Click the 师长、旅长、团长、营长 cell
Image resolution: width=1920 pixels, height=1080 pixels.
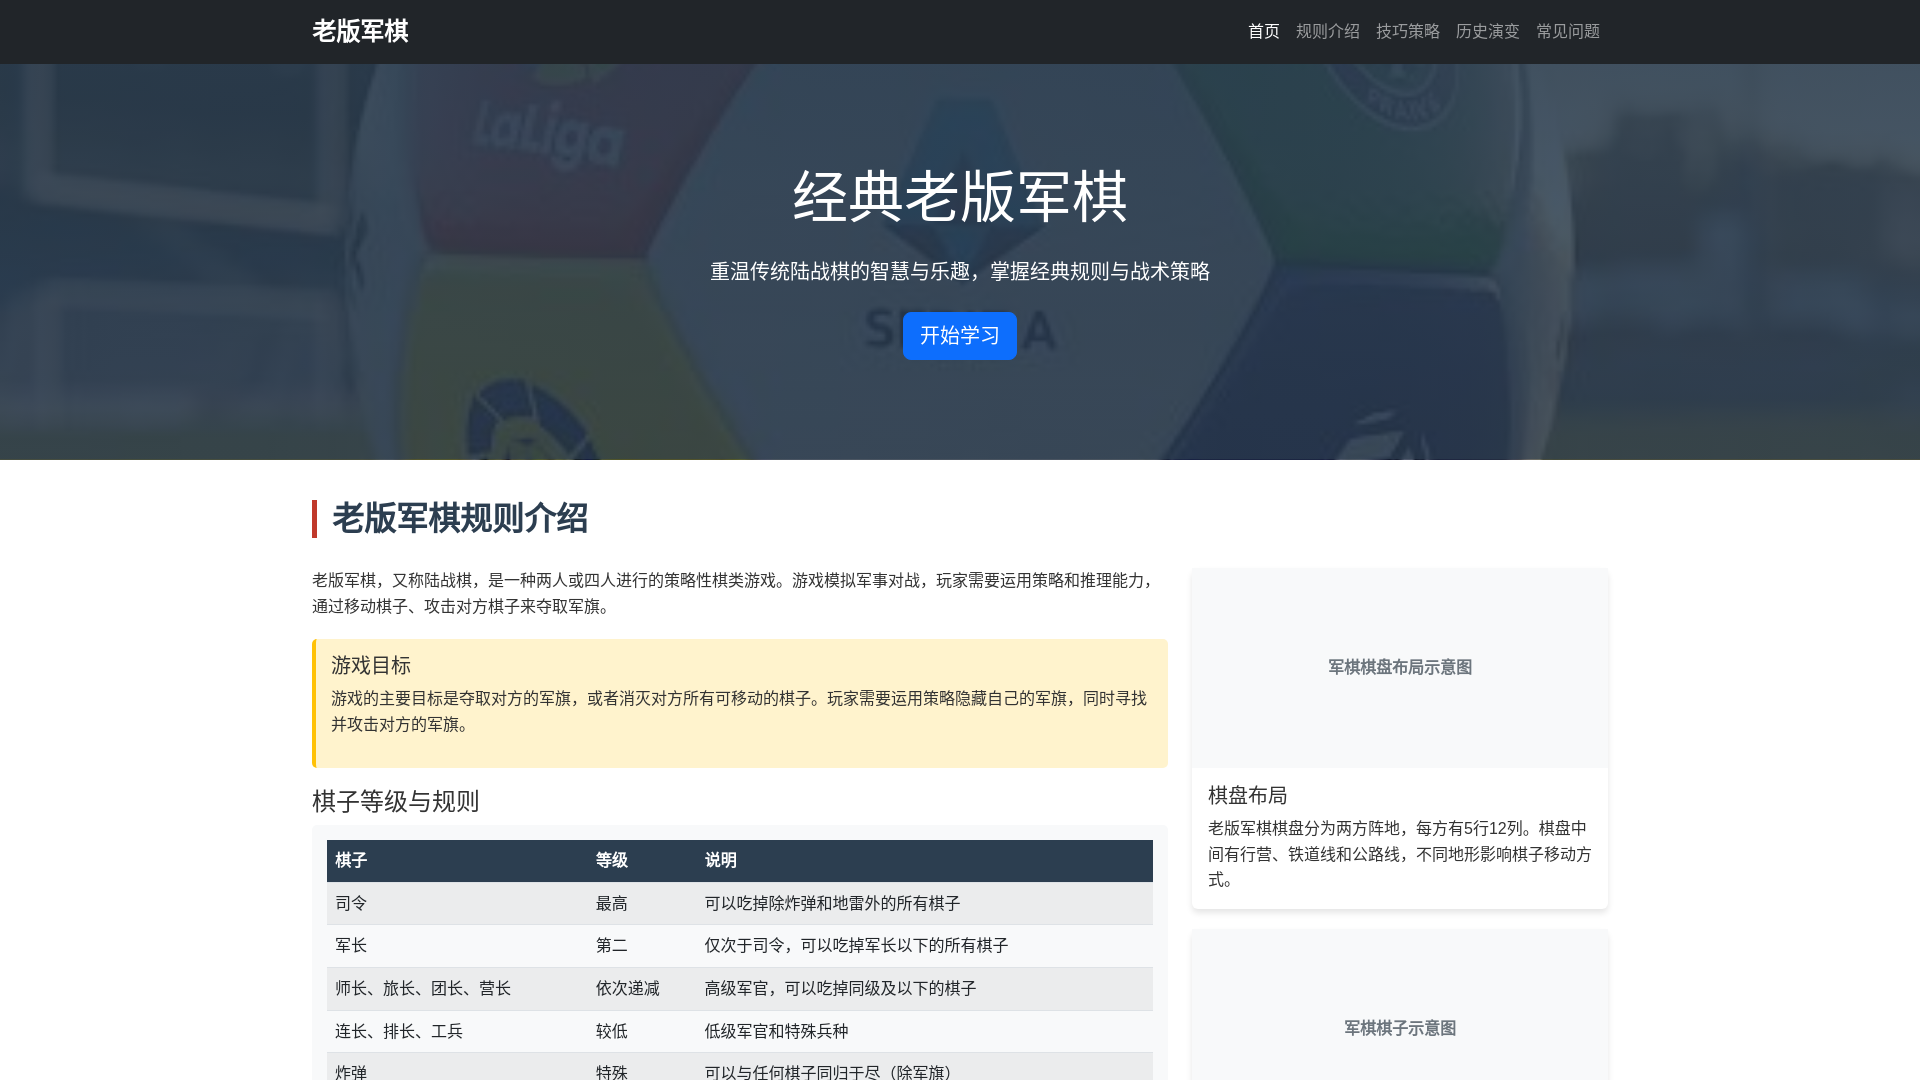pos(457,989)
